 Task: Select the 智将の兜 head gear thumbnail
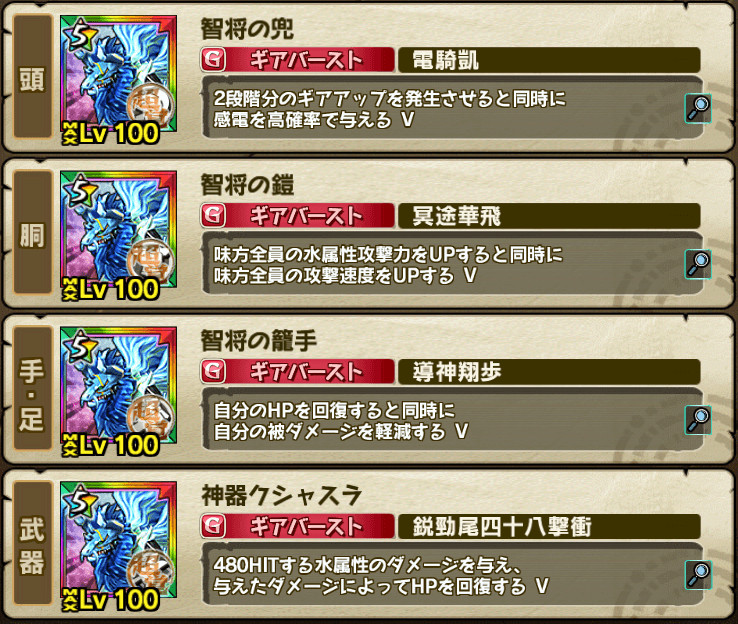coord(119,79)
